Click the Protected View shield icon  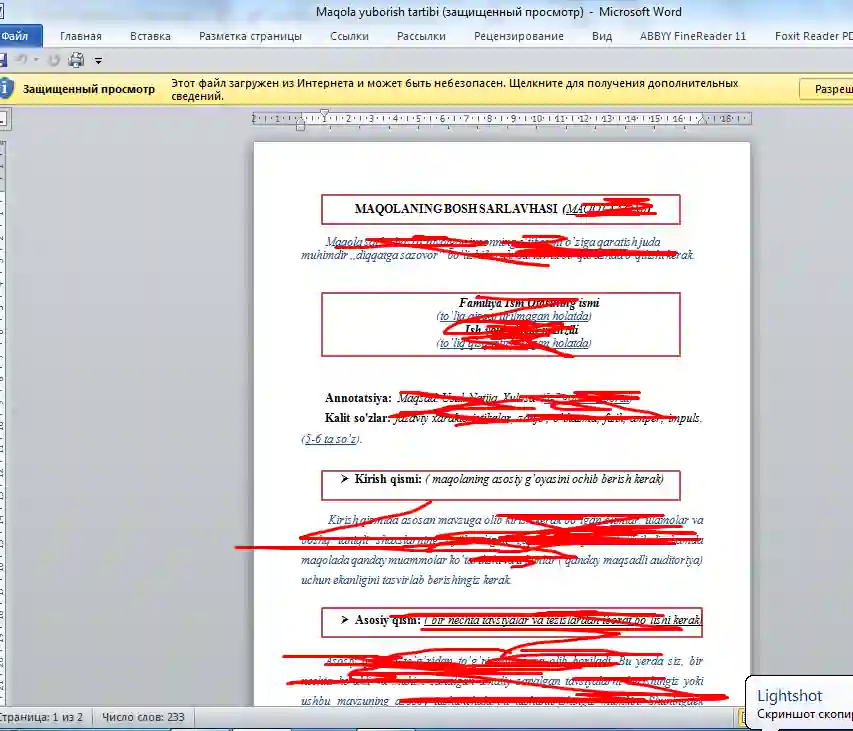click(x=5, y=88)
